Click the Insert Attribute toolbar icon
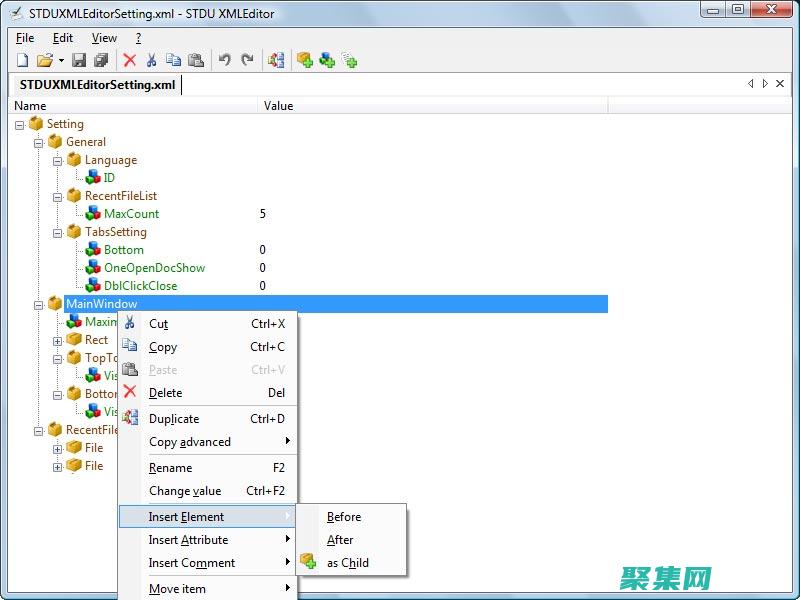The width and height of the screenshot is (800, 600). click(327, 60)
